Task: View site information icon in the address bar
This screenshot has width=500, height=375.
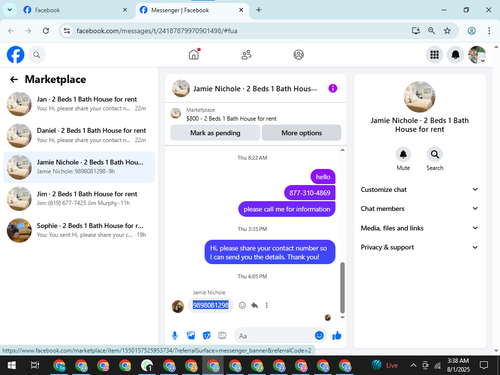Action: [67, 31]
